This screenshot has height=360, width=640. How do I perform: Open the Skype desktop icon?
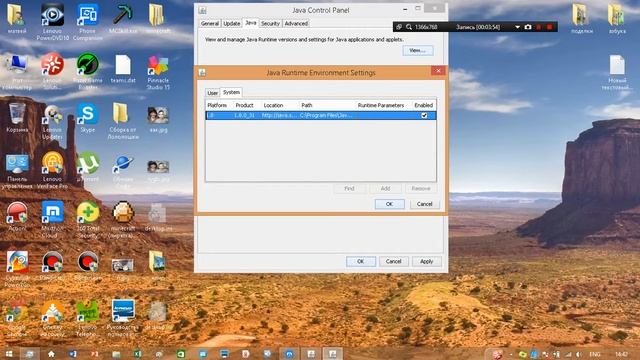87,118
